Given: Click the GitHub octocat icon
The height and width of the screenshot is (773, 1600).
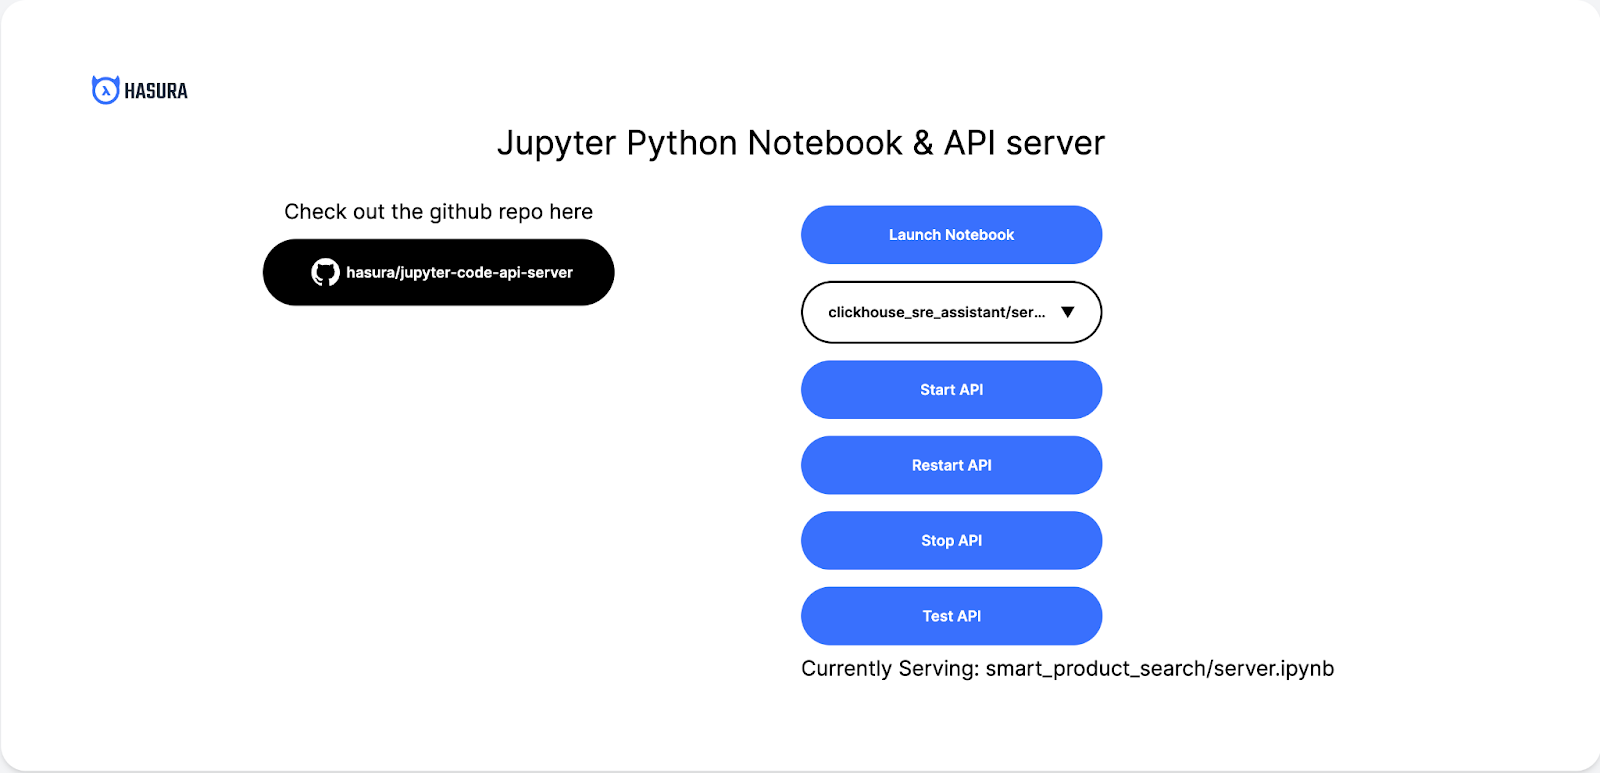Looking at the screenshot, I should 325,272.
